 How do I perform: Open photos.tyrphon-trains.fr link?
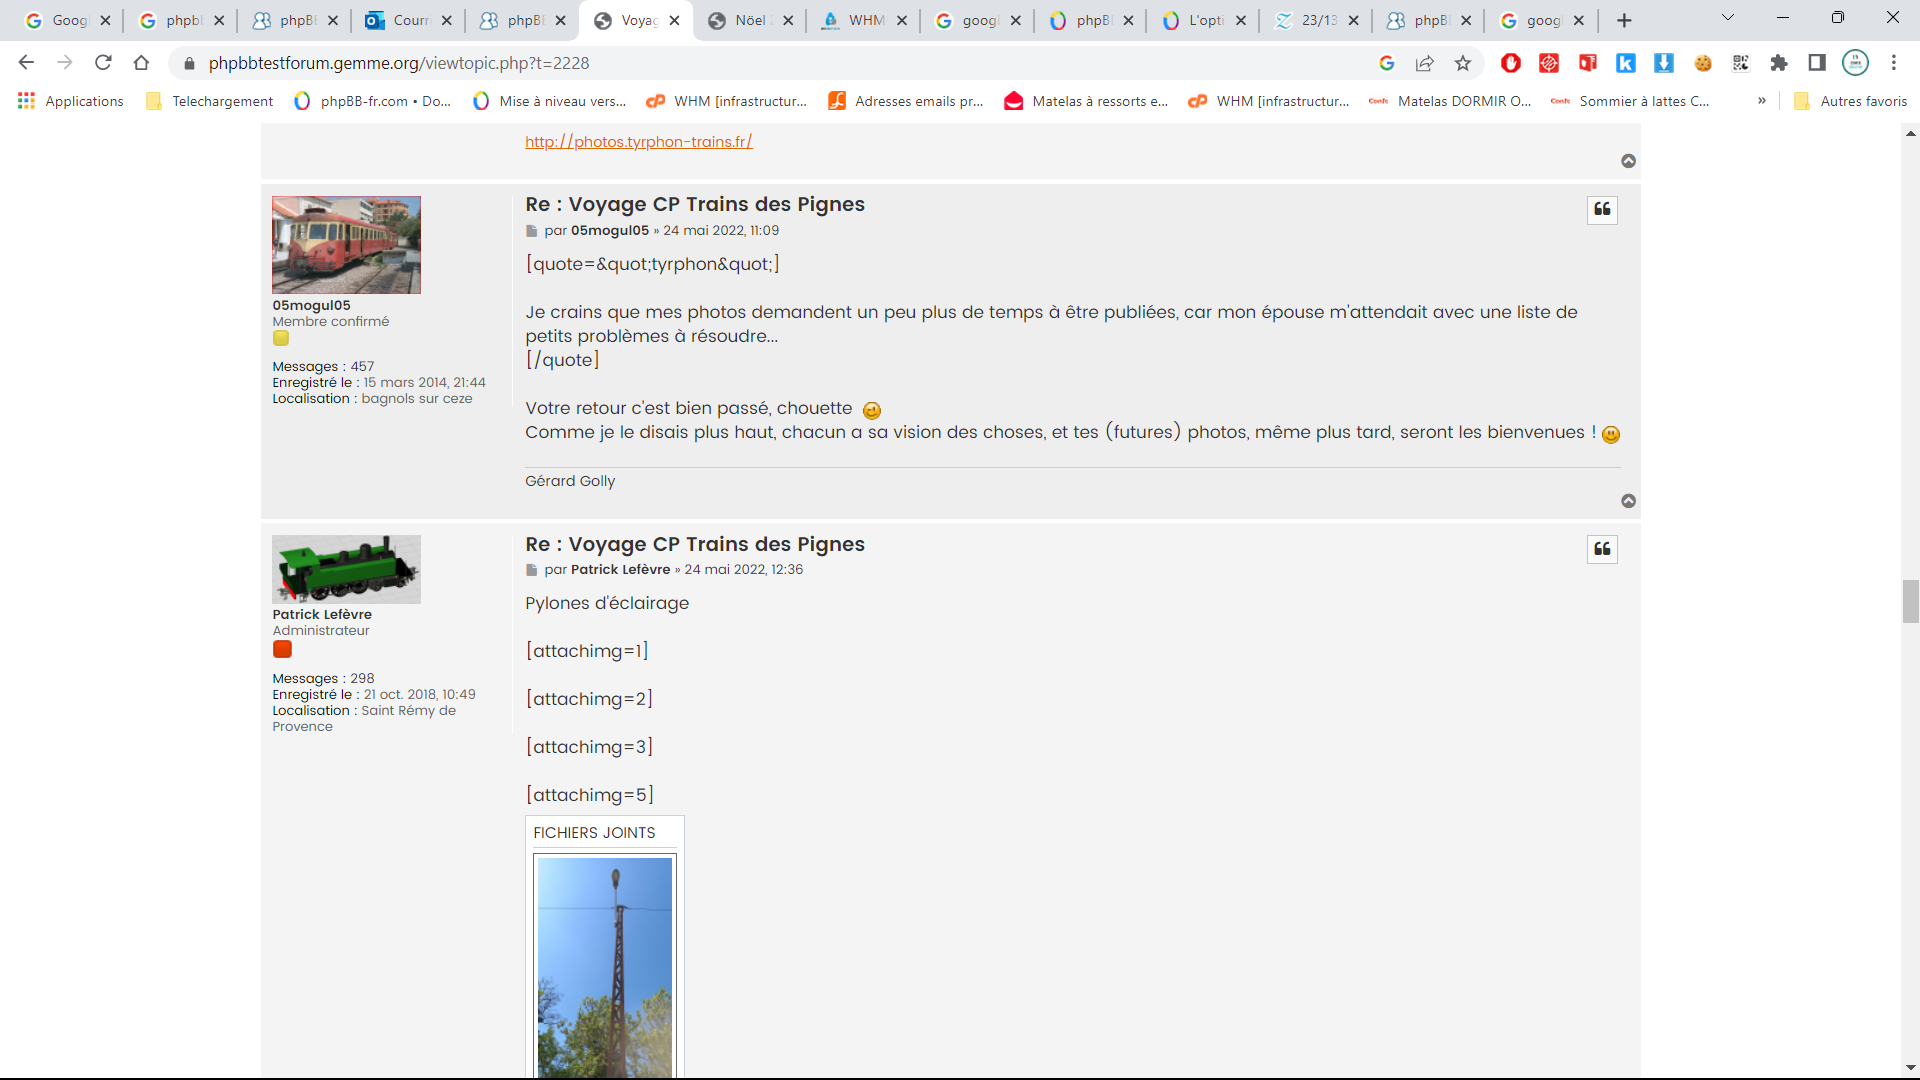[x=638, y=142]
